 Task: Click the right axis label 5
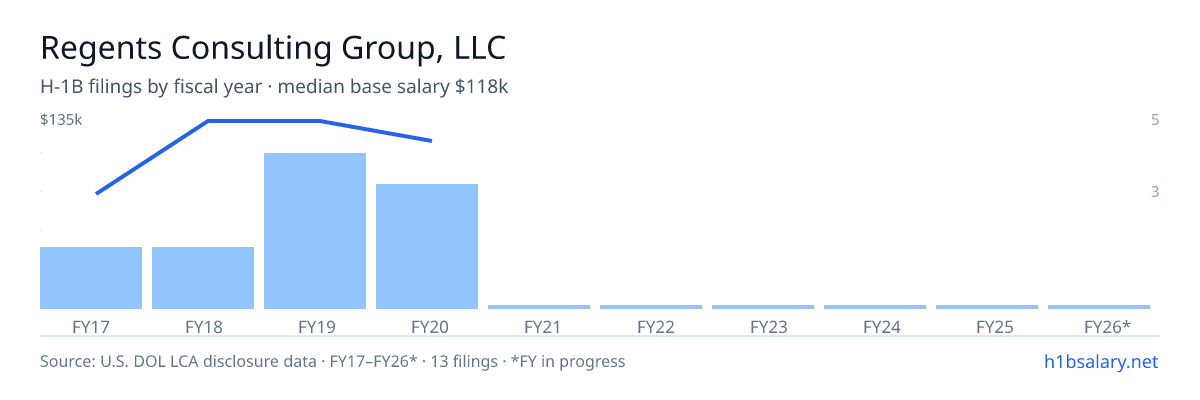pos(1155,120)
